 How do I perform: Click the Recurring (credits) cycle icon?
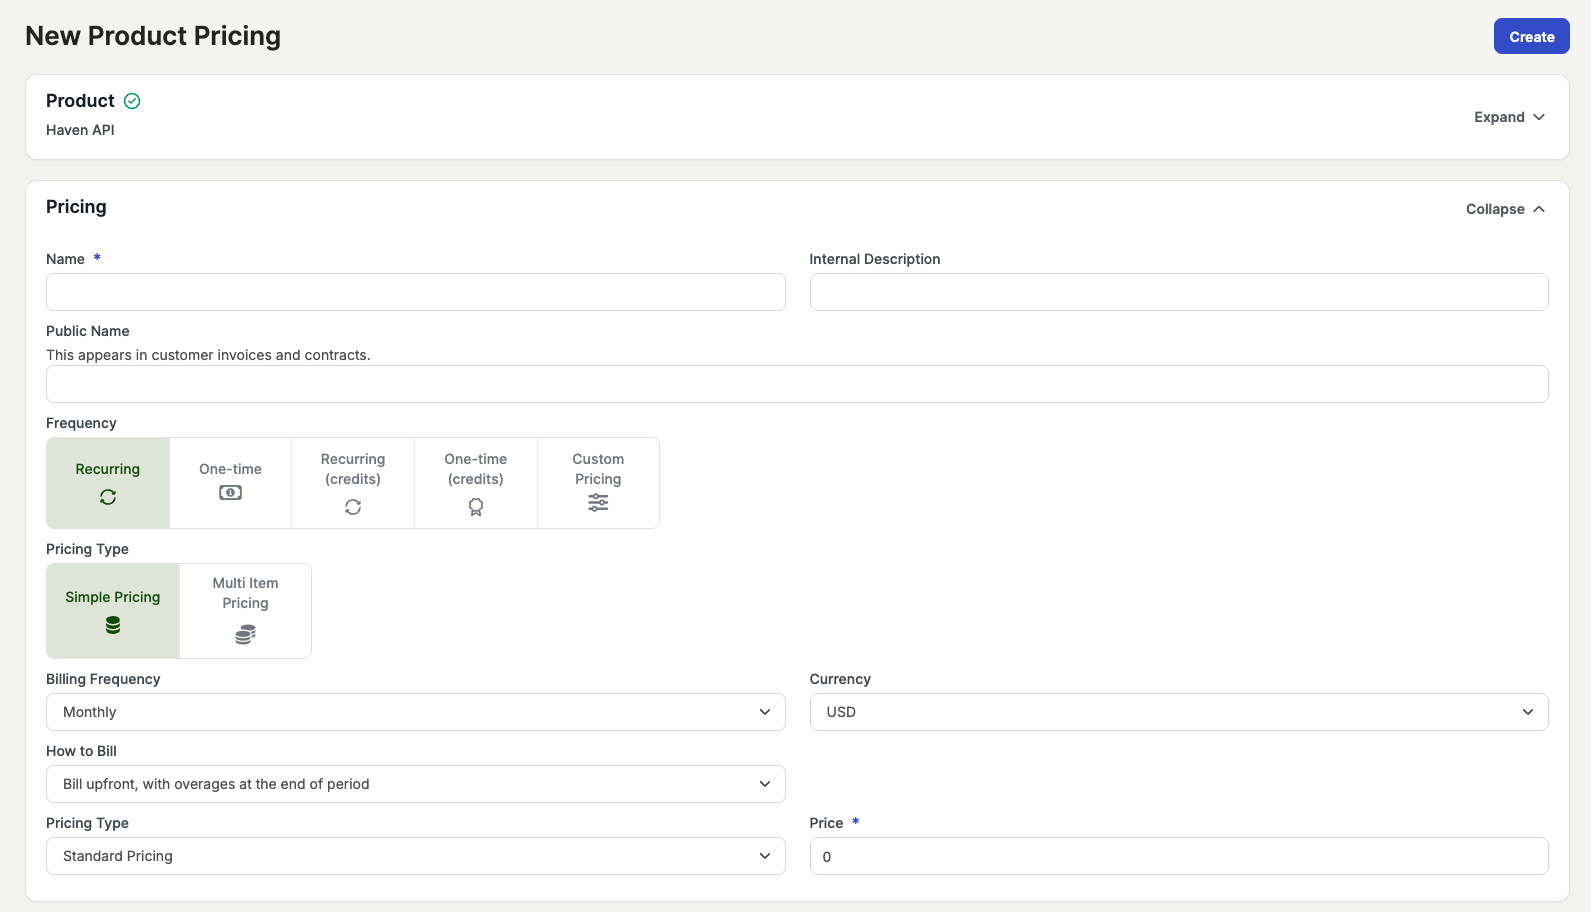click(353, 507)
